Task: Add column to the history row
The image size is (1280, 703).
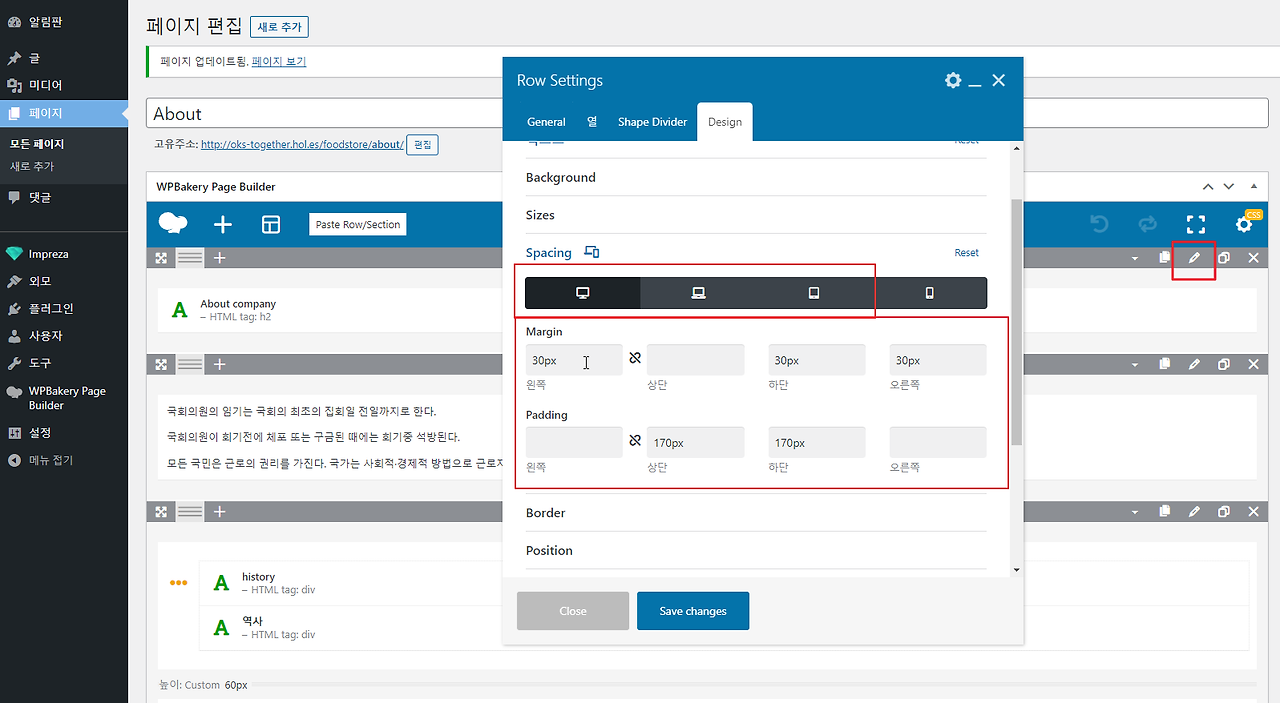Action: [x=220, y=512]
